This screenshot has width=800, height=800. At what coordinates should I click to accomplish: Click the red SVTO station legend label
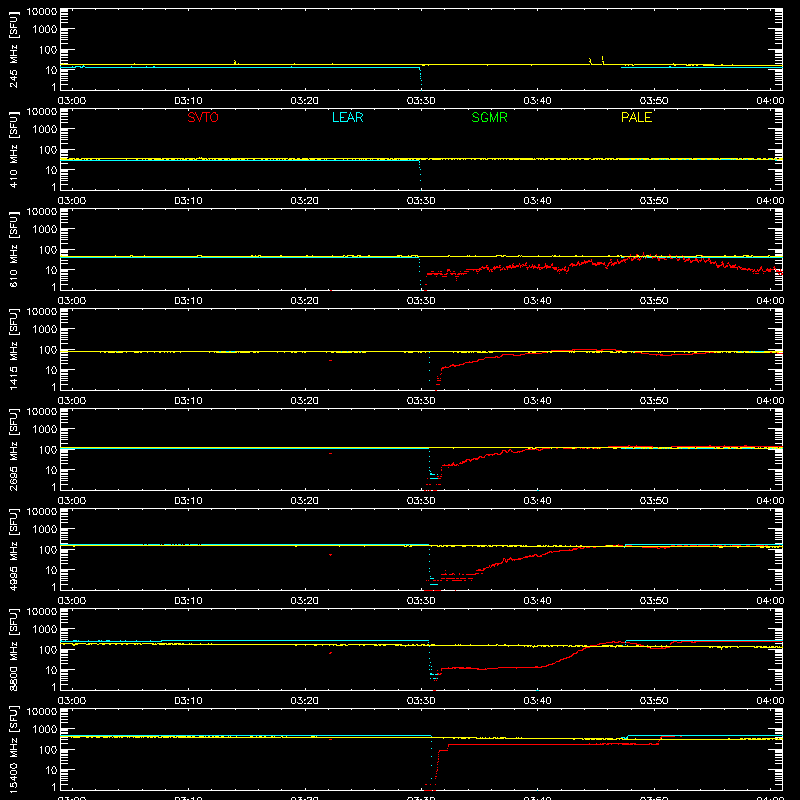click(203, 117)
